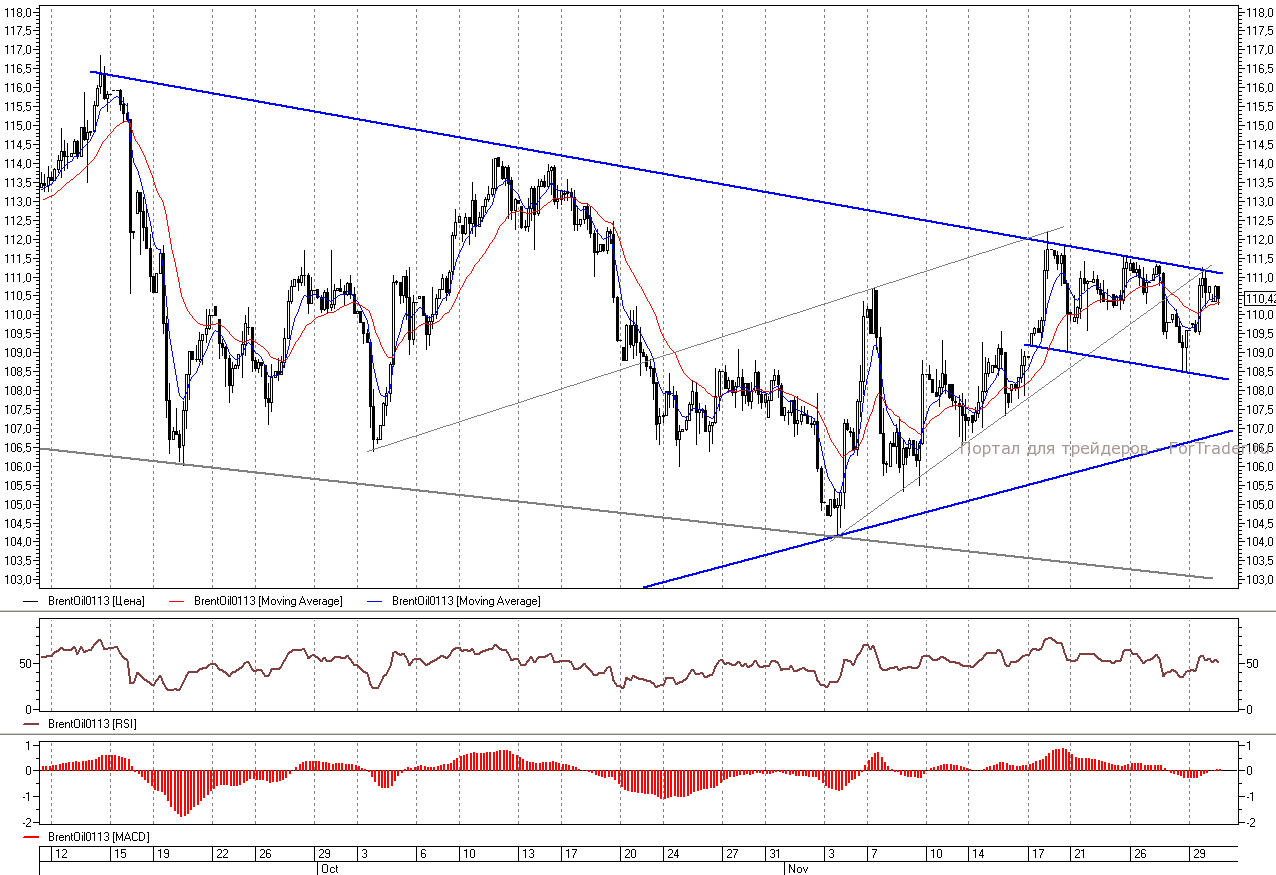Click date 22 on the time axis

click(222, 854)
